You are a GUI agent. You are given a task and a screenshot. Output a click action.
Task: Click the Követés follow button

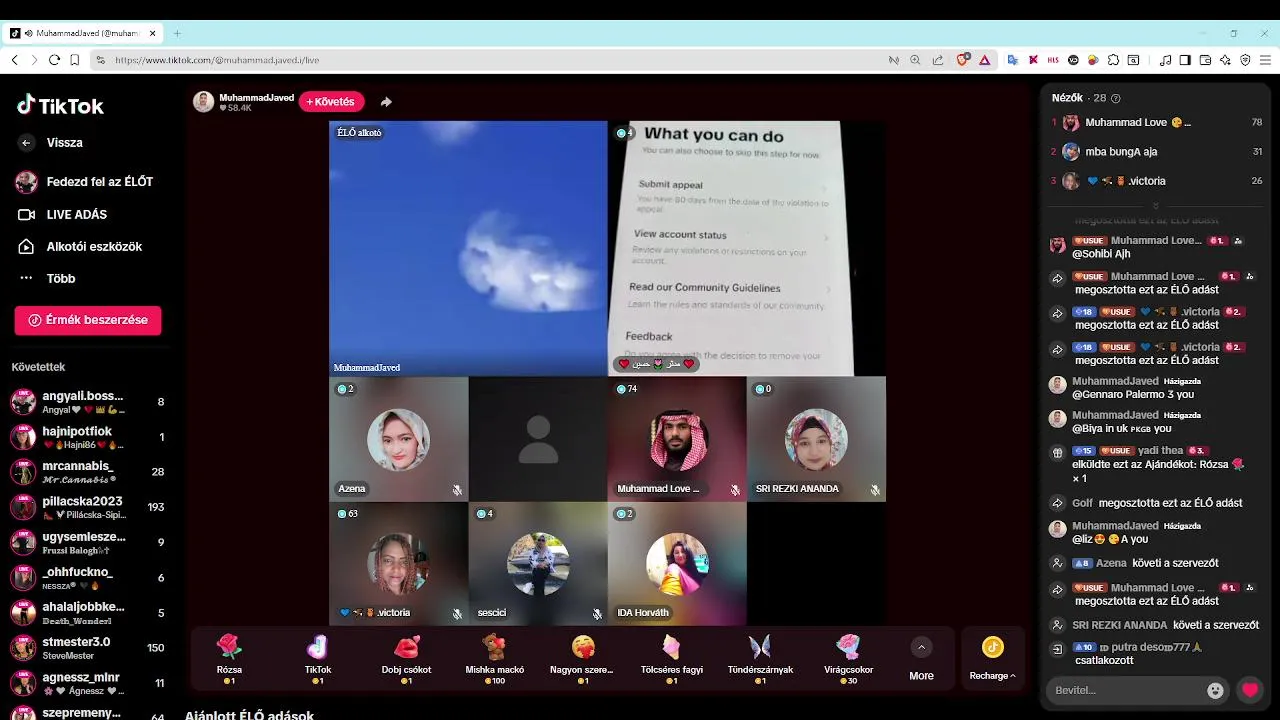coord(331,102)
